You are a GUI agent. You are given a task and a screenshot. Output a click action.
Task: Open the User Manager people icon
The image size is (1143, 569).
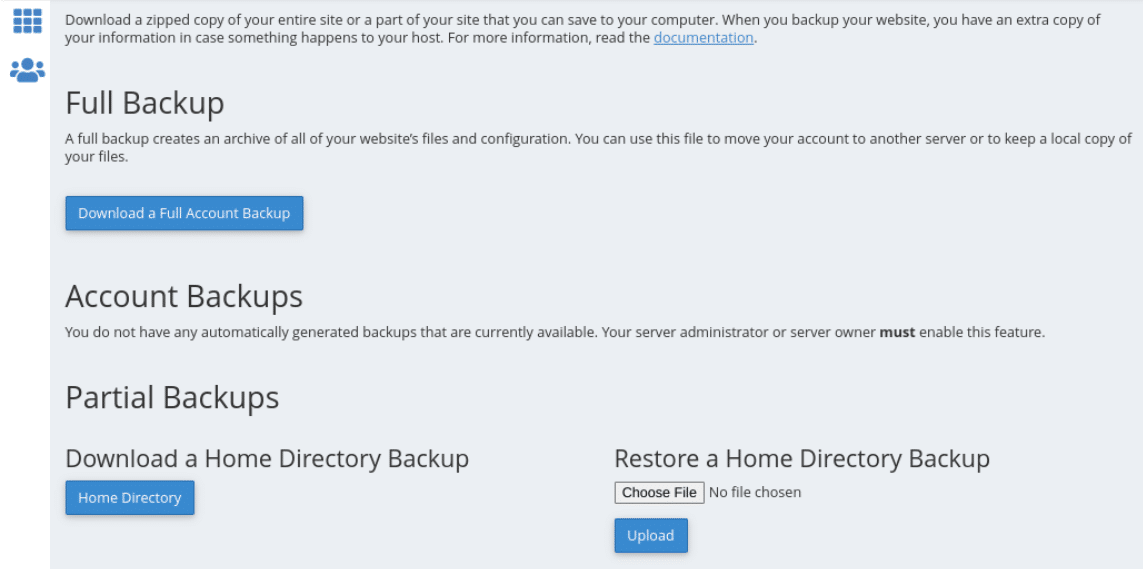pos(27,70)
